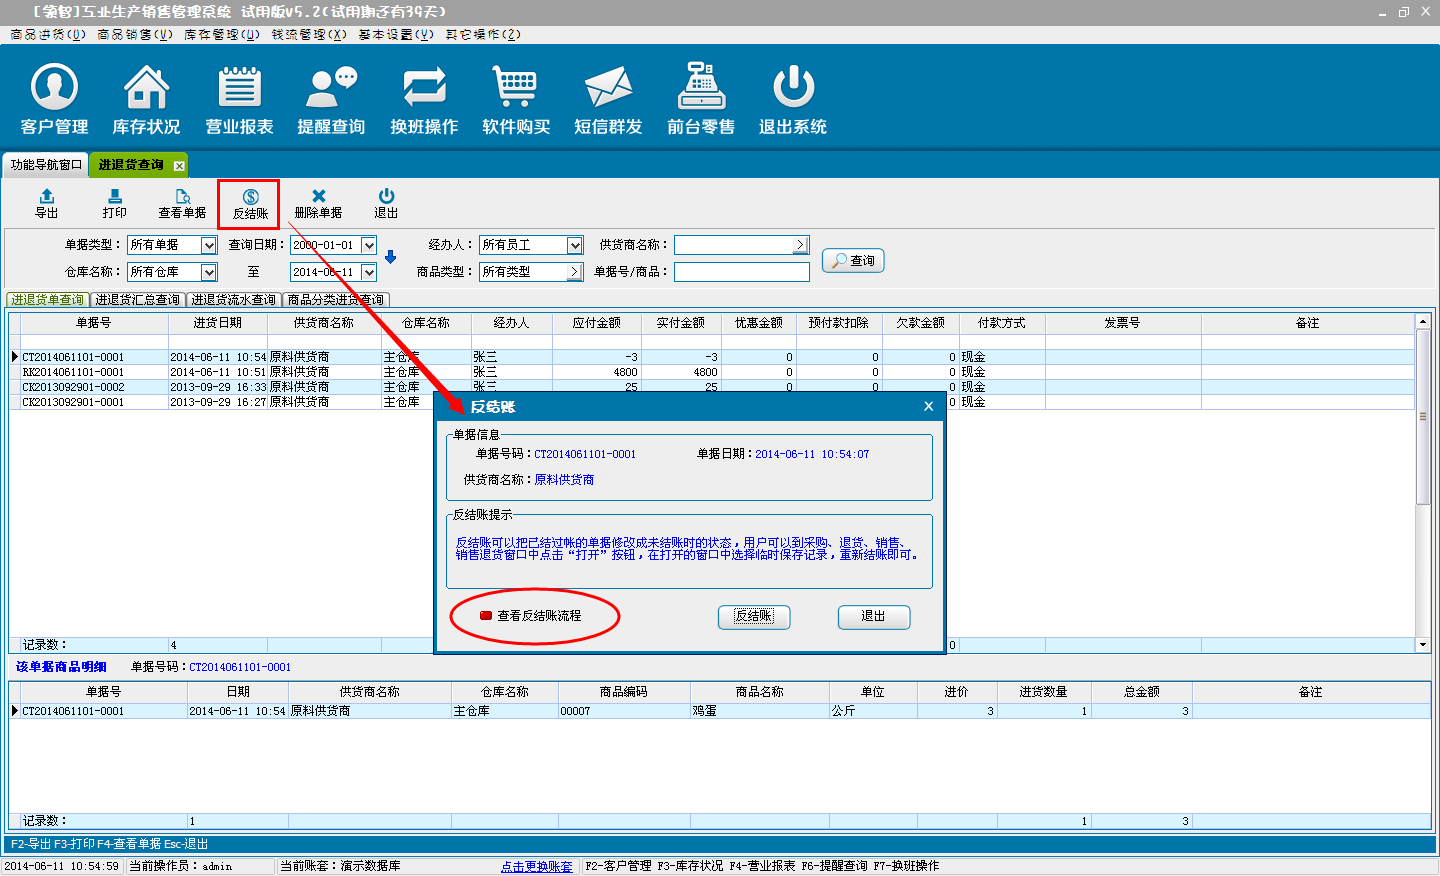This screenshot has width=1440, height=876.
Task: Click the 查询 search button
Action: pyautogui.click(x=853, y=260)
